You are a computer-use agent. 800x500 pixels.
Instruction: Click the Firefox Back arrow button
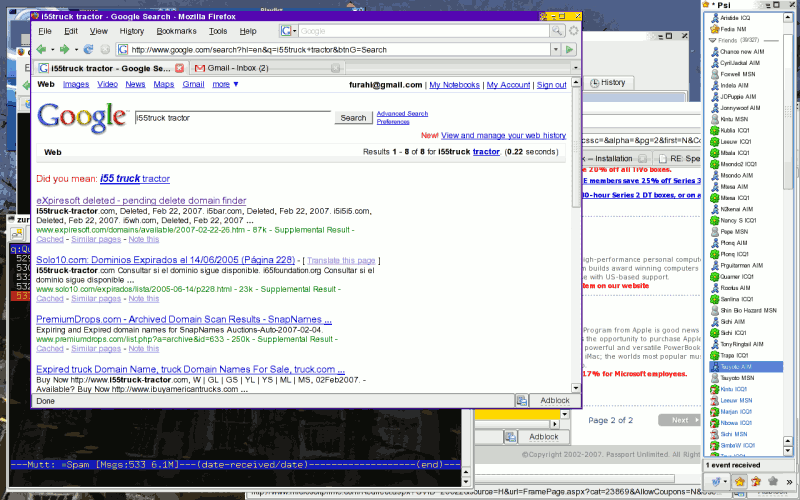coord(40,49)
